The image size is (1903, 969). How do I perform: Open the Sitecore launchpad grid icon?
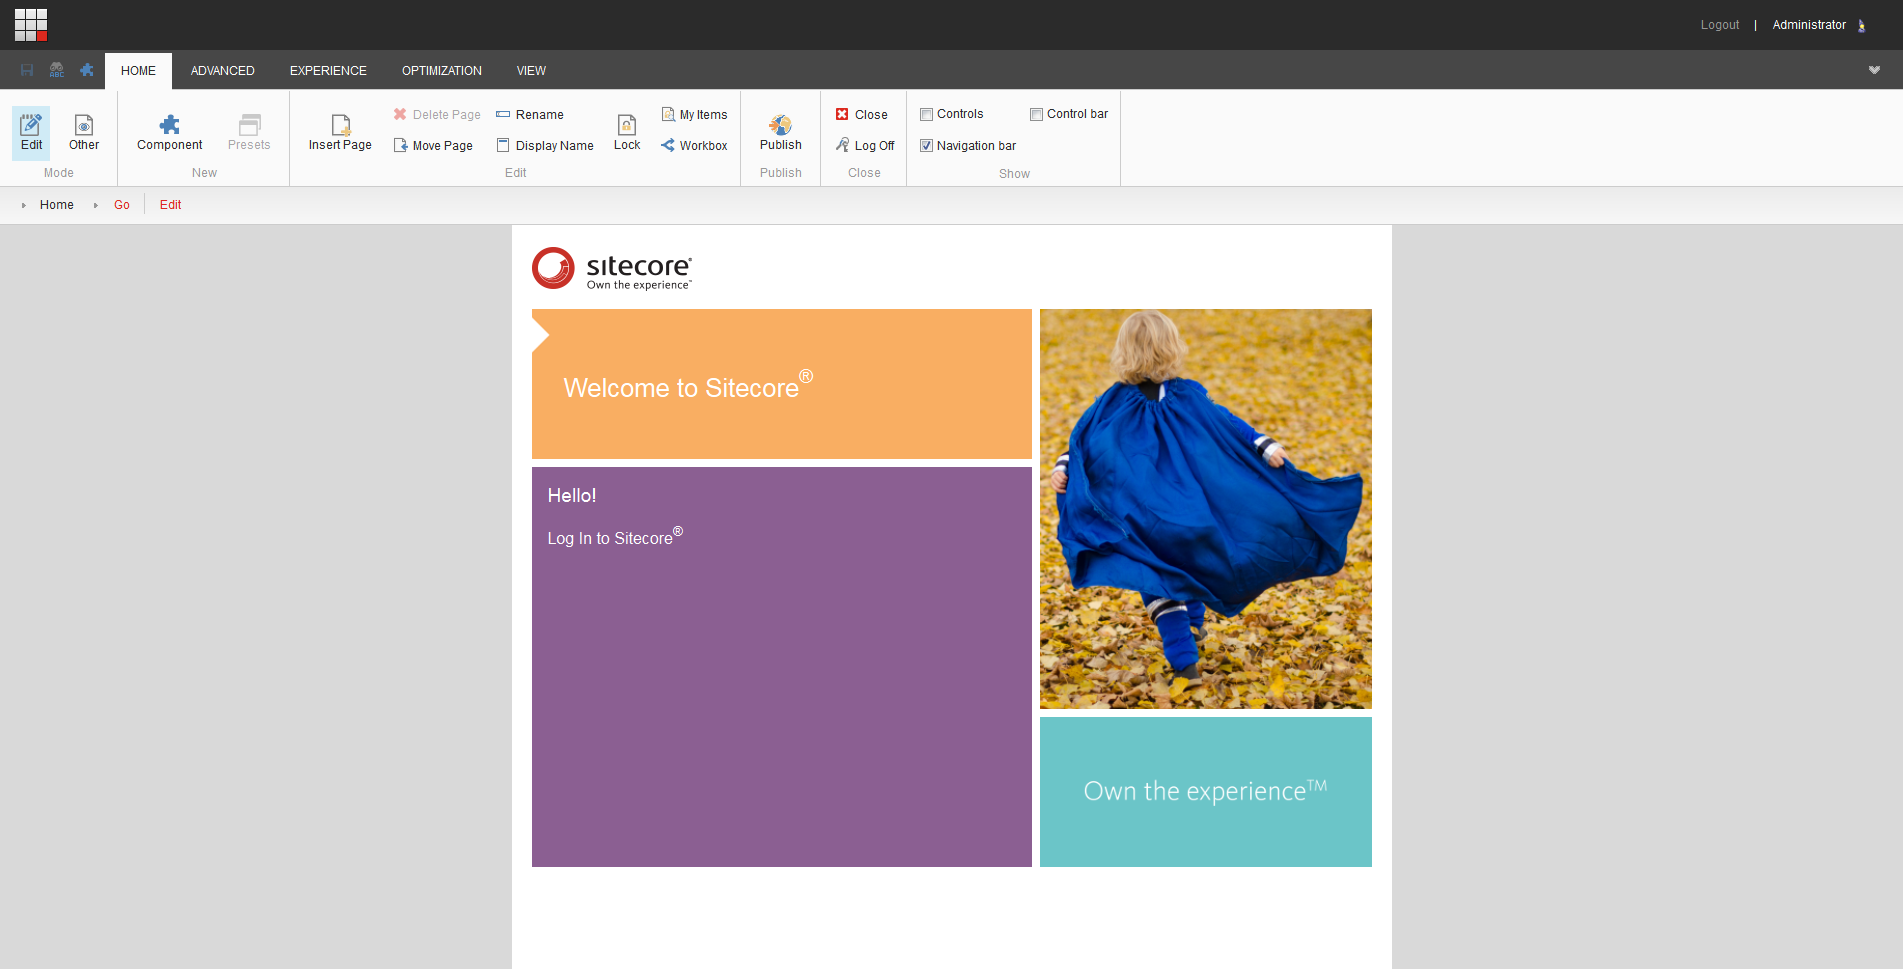[x=31, y=25]
